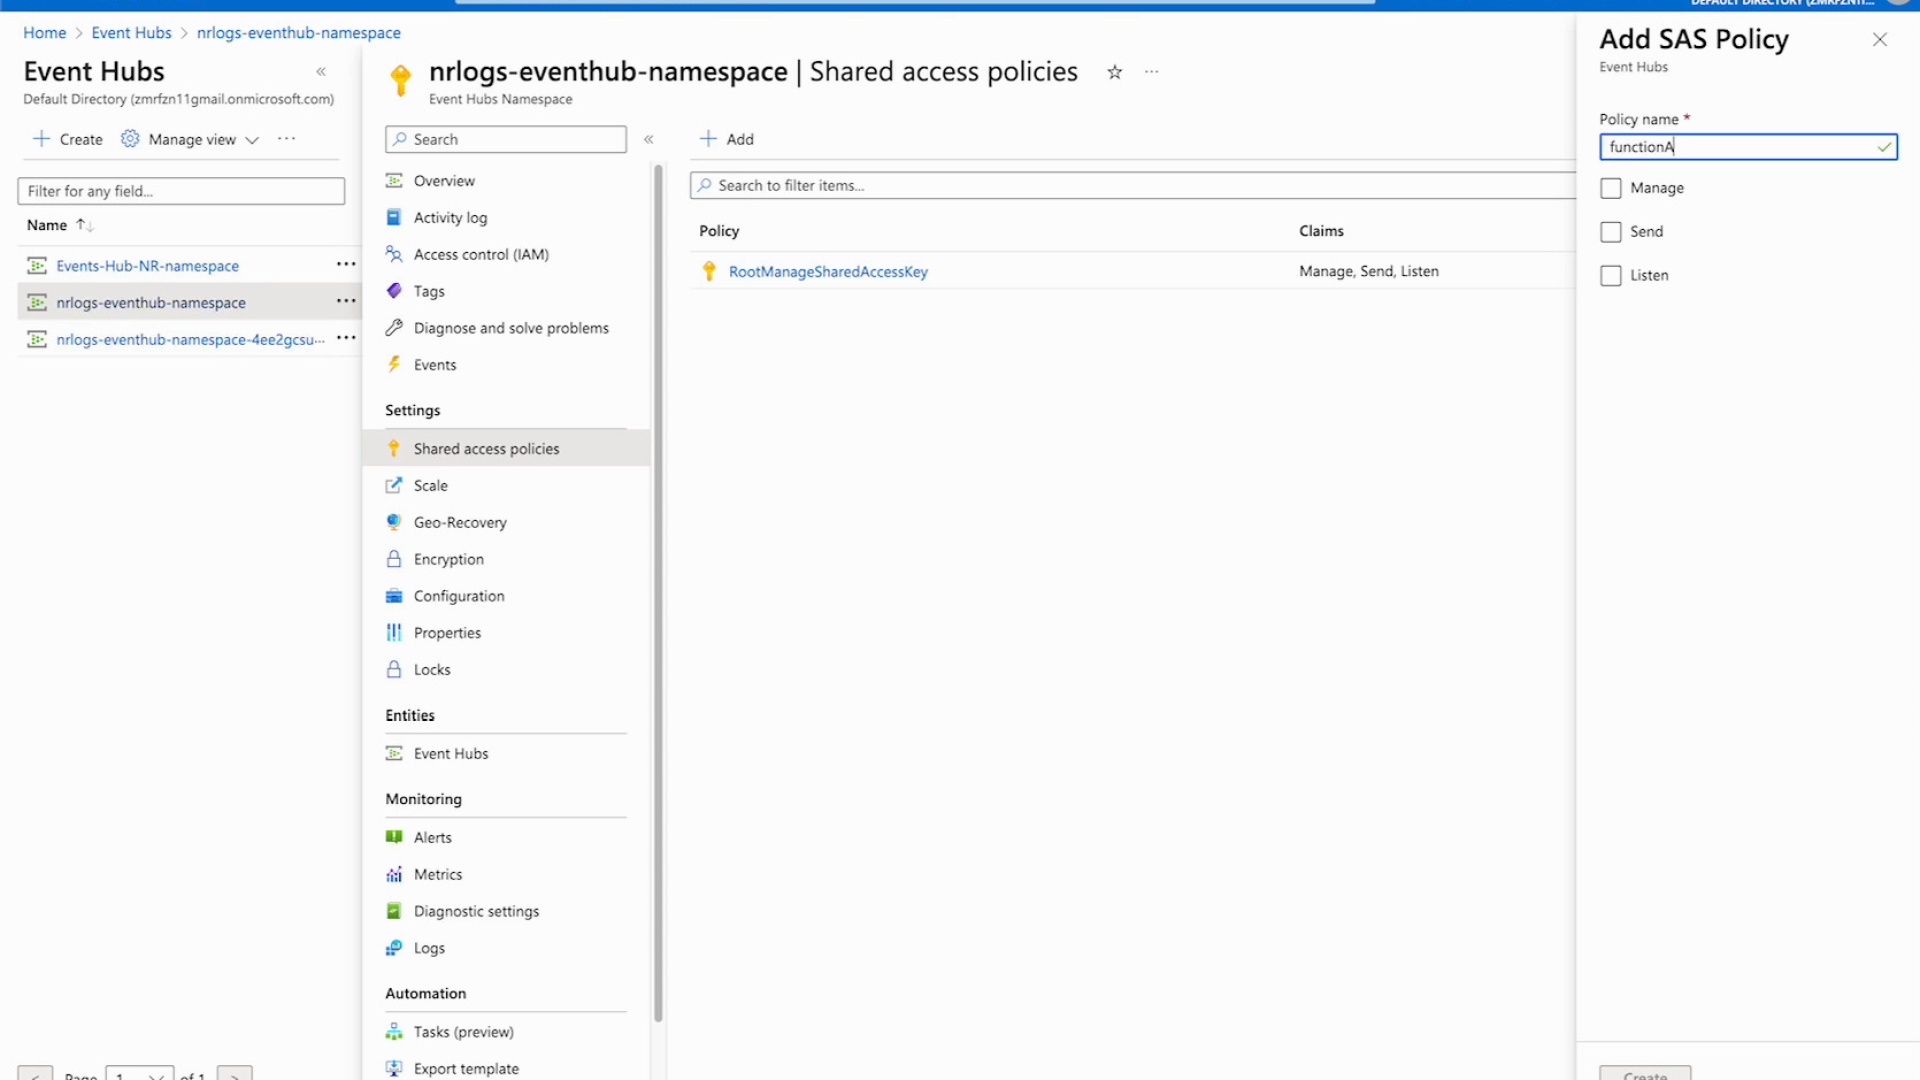The width and height of the screenshot is (1920, 1080).
Task: Open nrlogs-eventhub-namespace-4ee2gcsu namespace
Action: coord(190,340)
